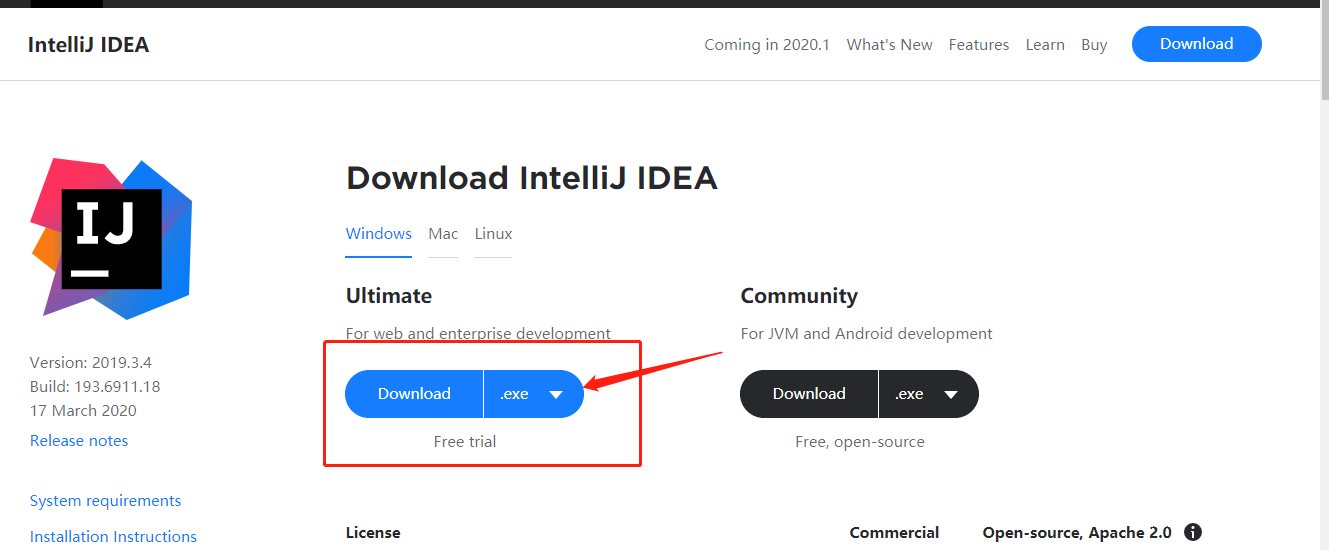The image size is (1329, 550).
Task: Click For JVM and Android development text
Action: (866, 334)
